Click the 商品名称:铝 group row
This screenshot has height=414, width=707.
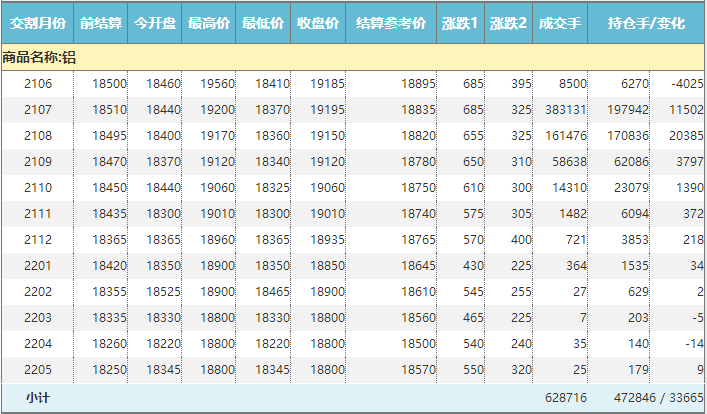(x=40, y=57)
